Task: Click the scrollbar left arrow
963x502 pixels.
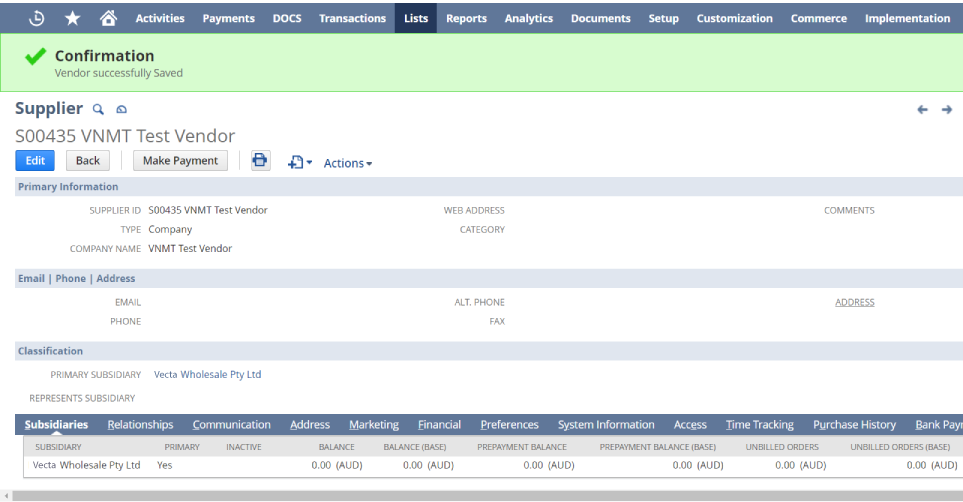Action: tap(7, 496)
